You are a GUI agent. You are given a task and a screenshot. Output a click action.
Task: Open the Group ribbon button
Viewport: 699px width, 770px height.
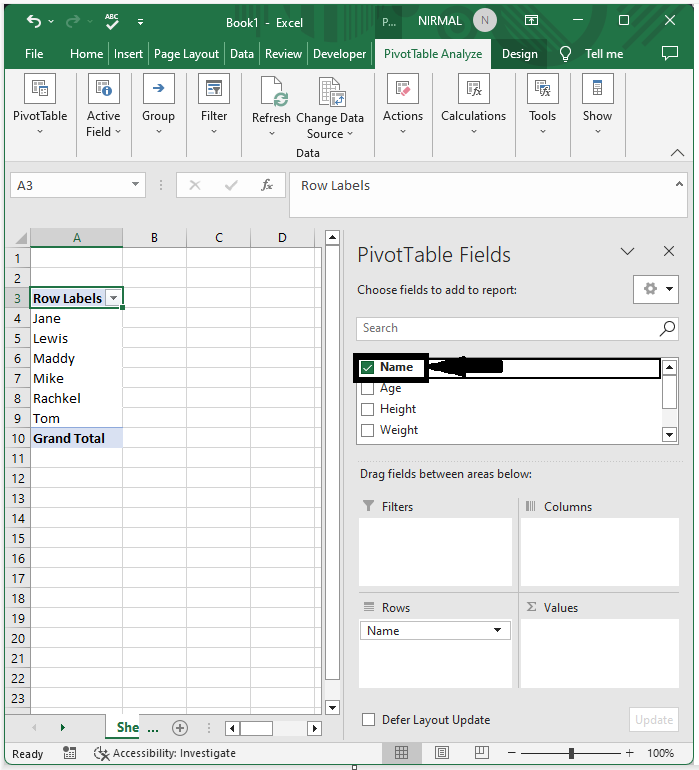point(159,105)
